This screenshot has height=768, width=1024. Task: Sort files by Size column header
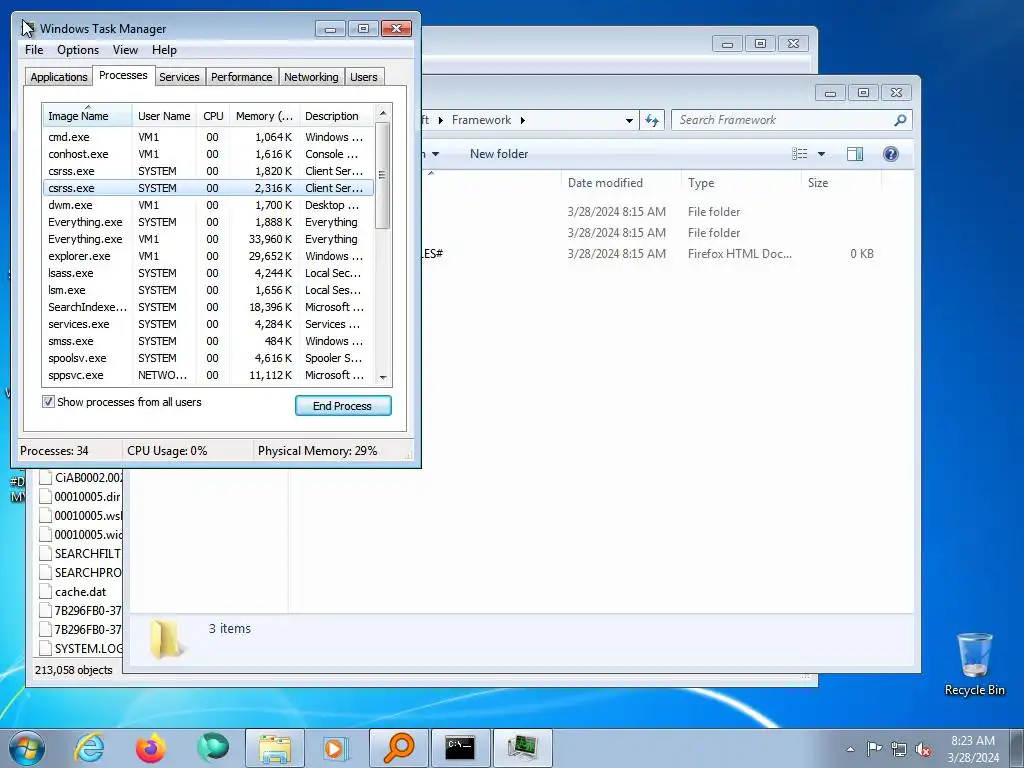pyautogui.click(x=841, y=183)
